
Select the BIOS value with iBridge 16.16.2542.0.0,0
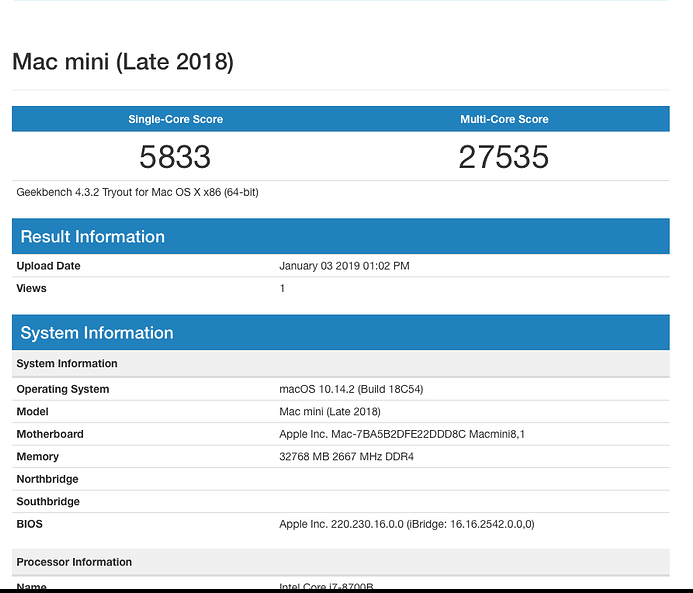pyautogui.click(x=407, y=525)
